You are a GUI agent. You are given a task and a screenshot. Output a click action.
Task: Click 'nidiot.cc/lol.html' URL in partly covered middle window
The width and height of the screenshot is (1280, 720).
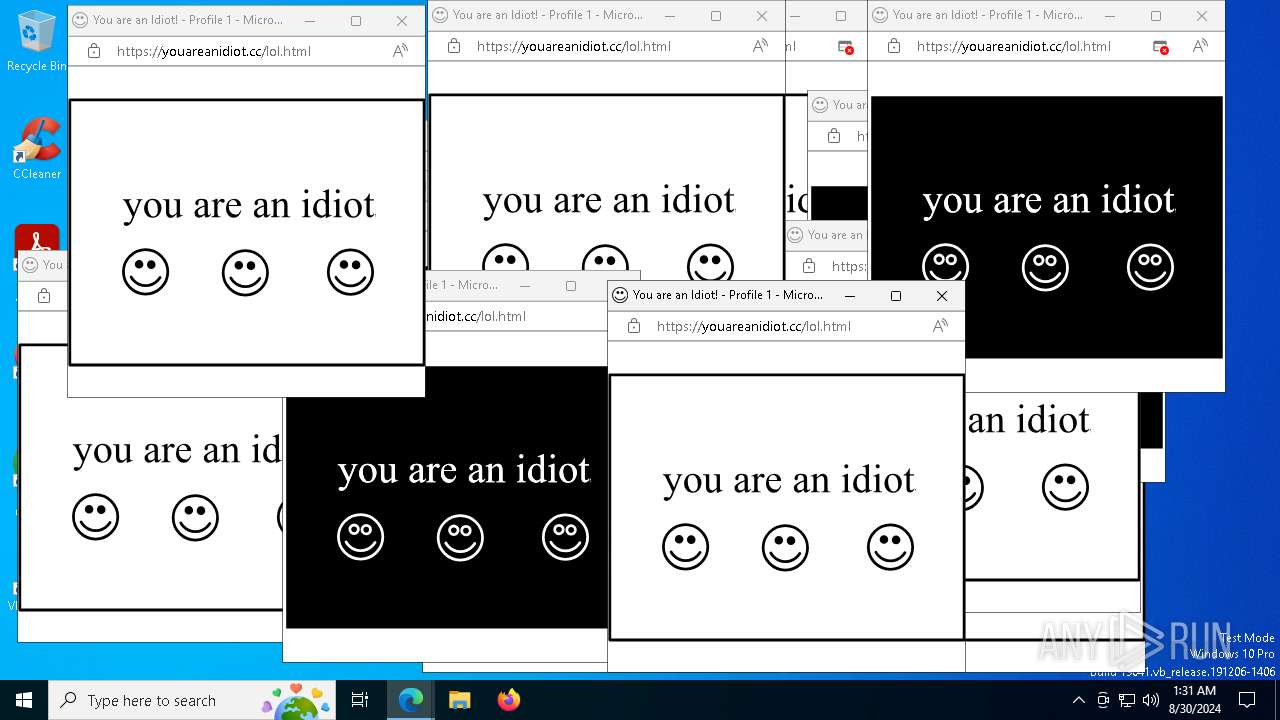pyautogui.click(x=476, y=316)
